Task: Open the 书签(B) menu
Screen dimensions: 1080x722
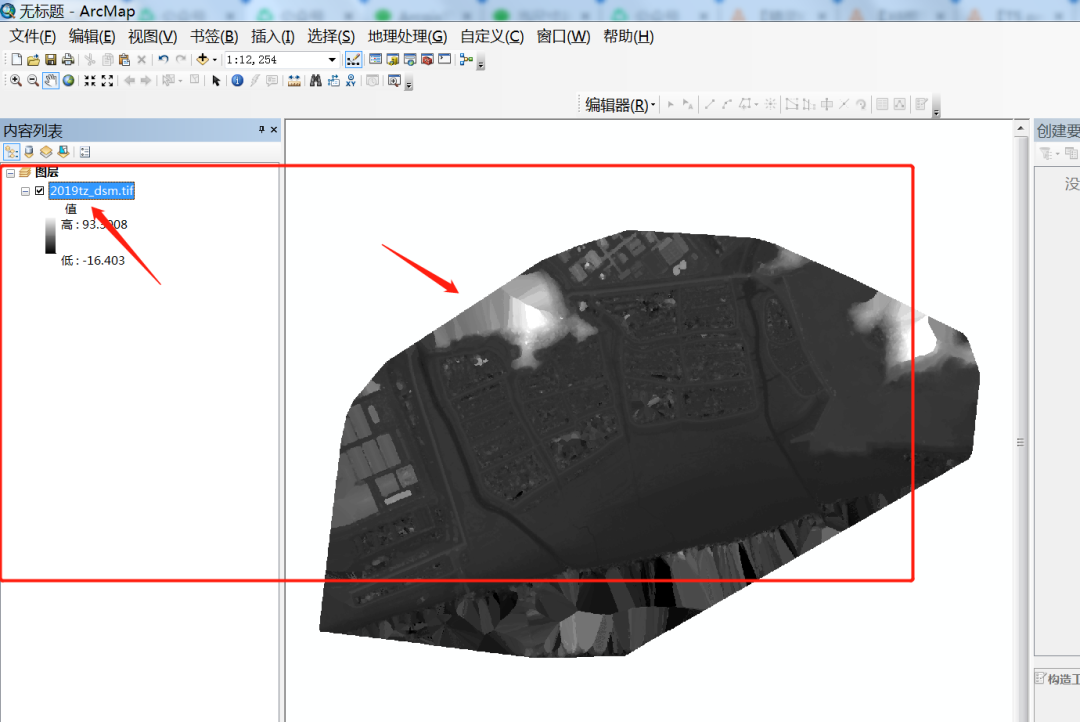Action: click(x=214, y=36)
